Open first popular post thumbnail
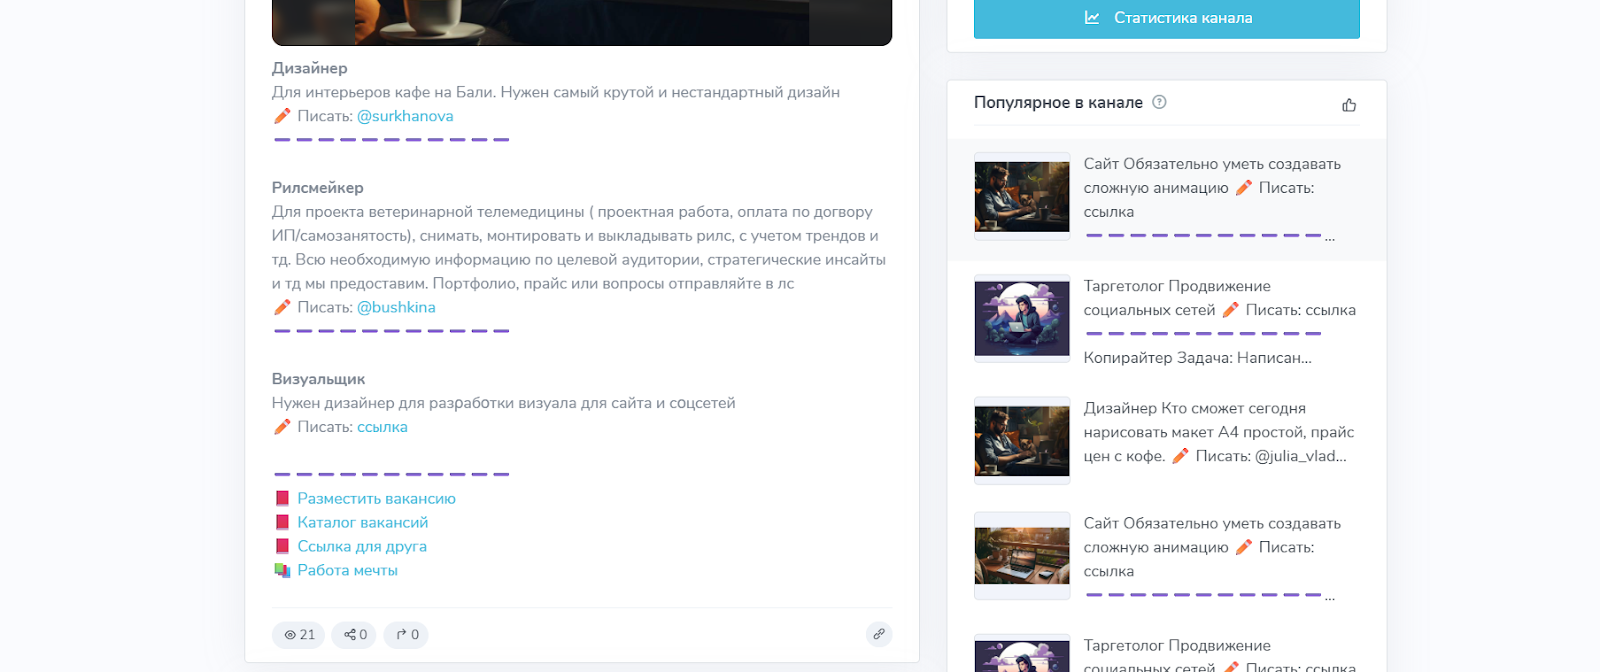1600x672 pixels. coord(1022,197)
